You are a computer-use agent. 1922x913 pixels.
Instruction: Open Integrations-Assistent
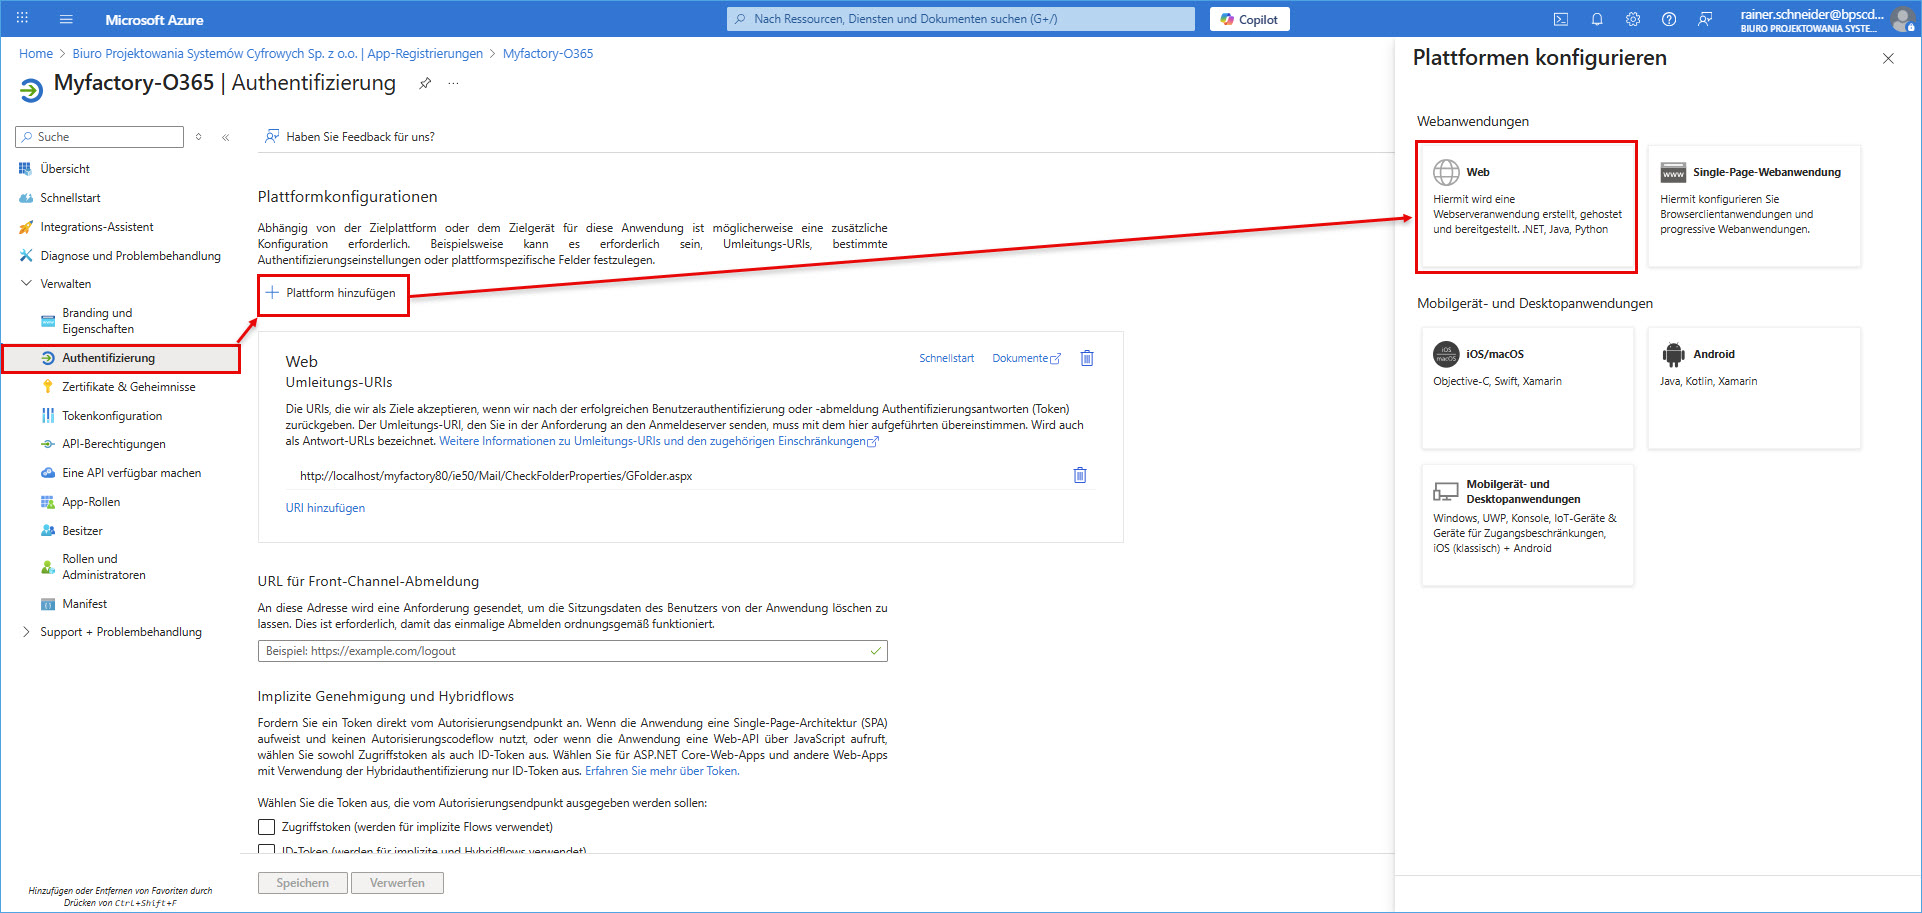(x=97, y=227)
